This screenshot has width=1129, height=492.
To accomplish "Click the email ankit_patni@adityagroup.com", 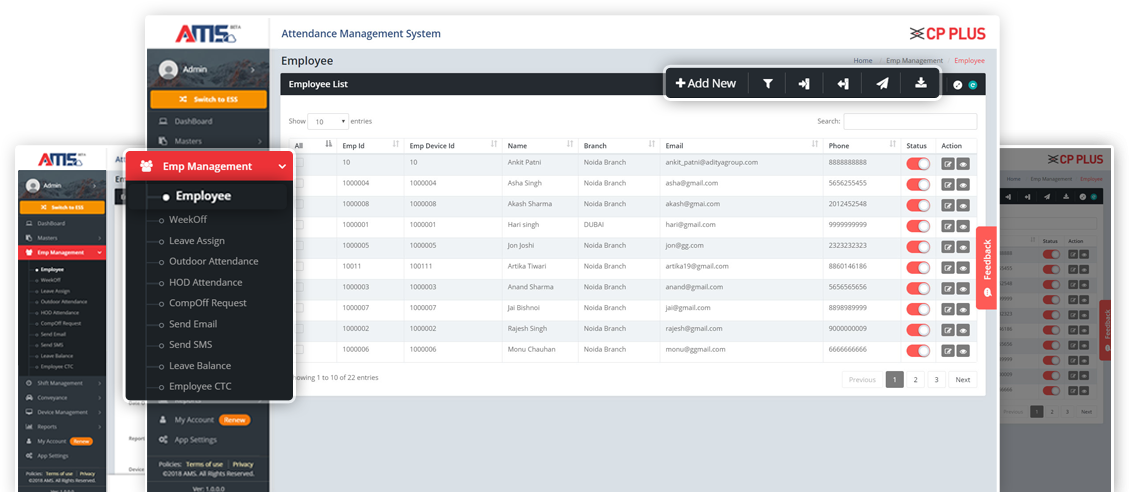I will point(711,163).
